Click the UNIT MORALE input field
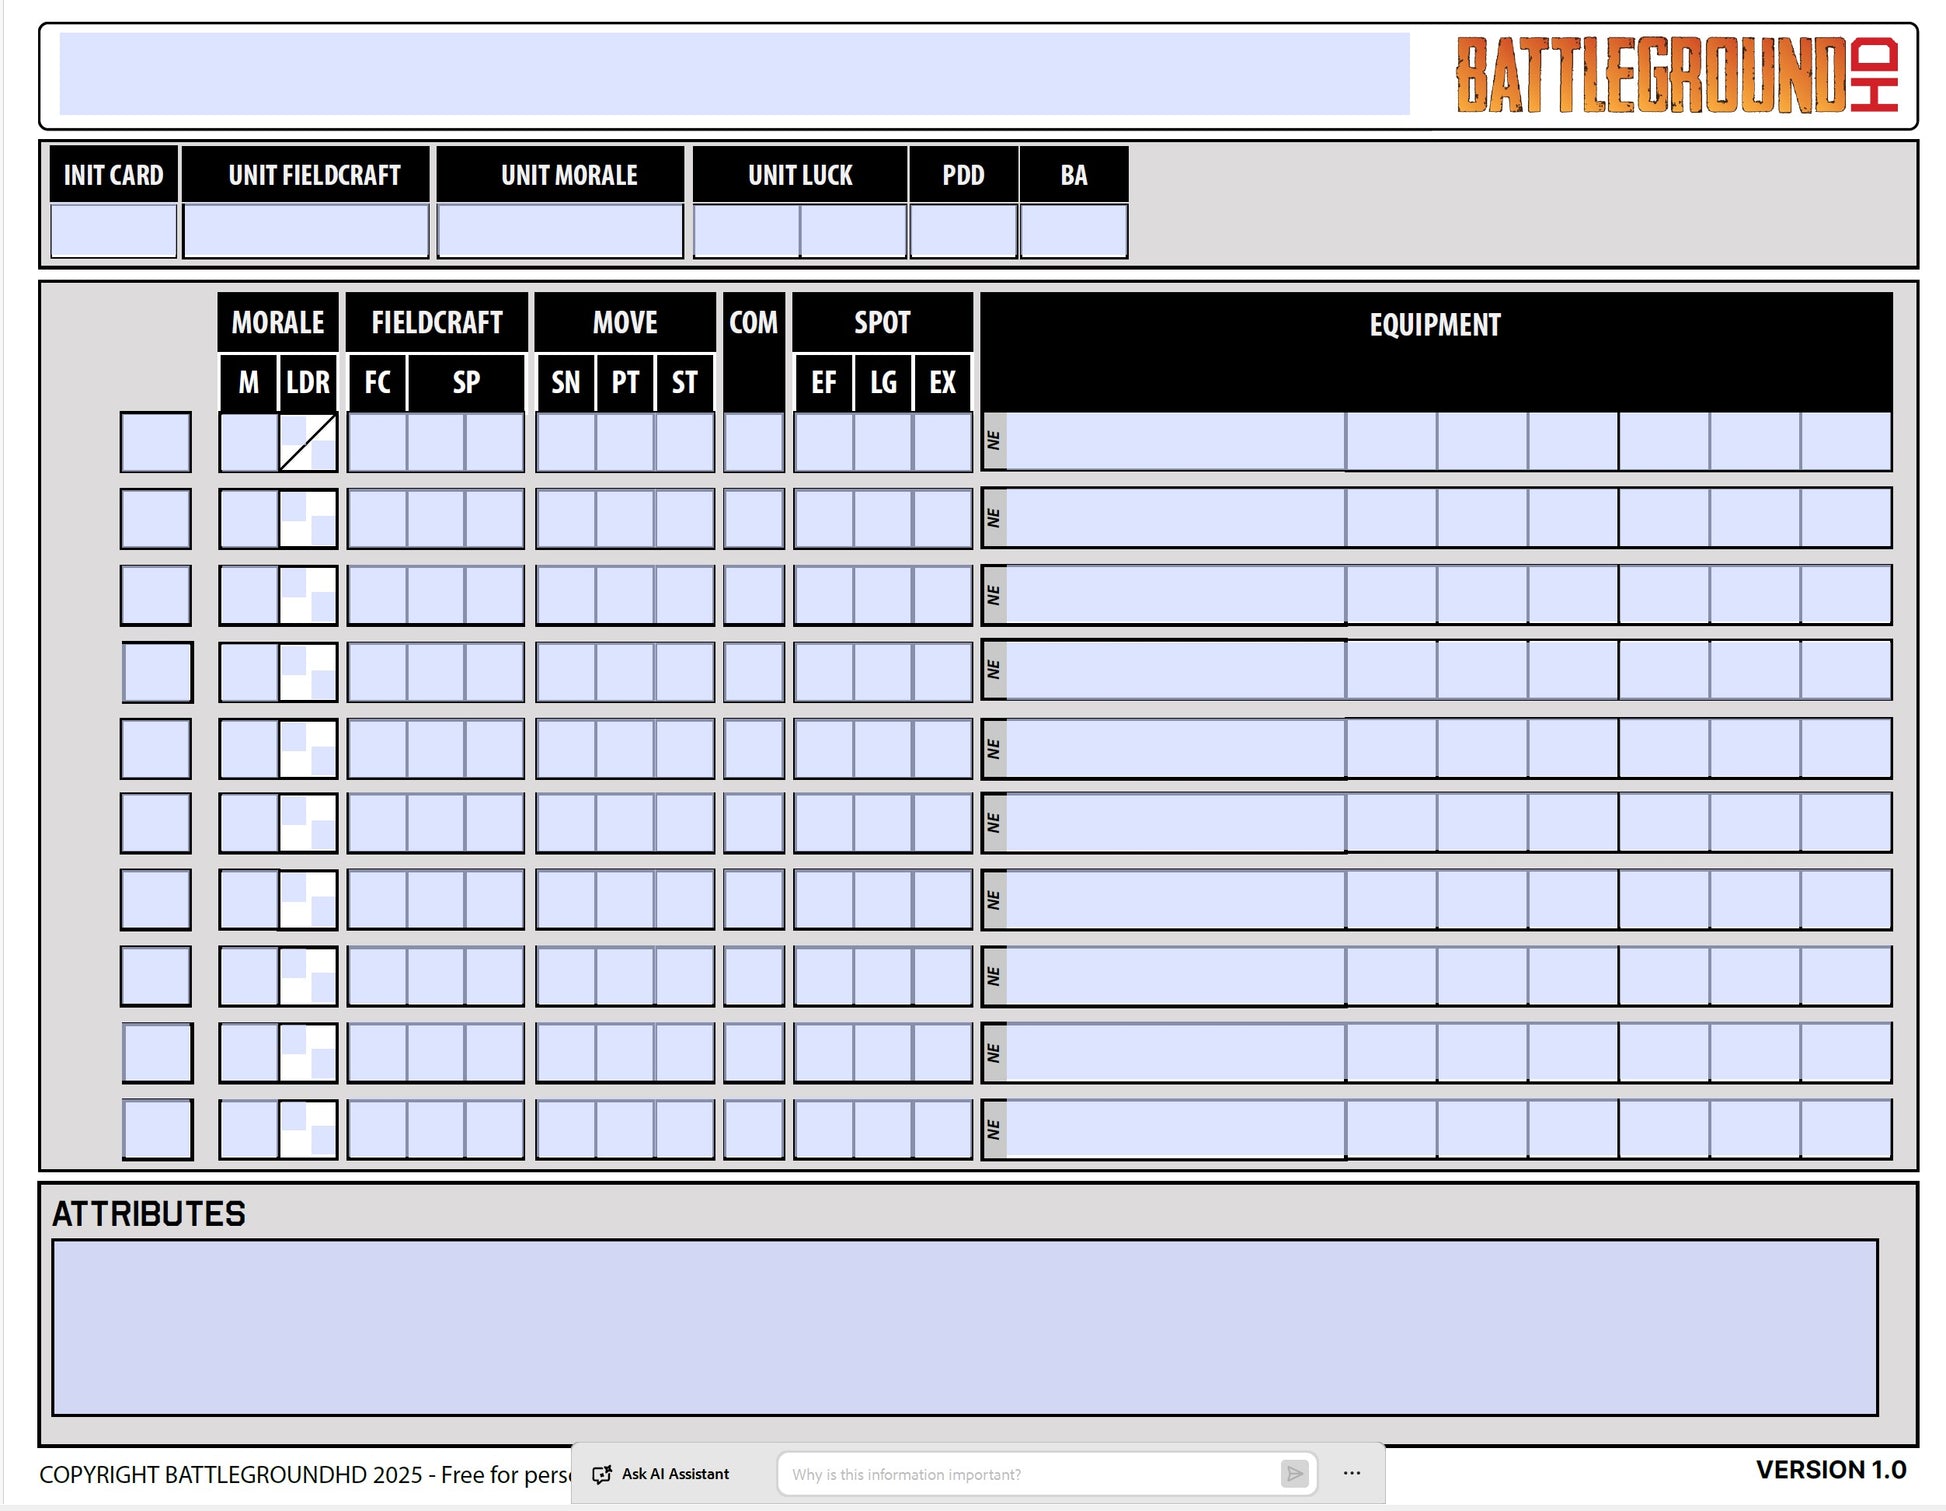Viewport: 1946px width, 1511px height. (560, 231)
